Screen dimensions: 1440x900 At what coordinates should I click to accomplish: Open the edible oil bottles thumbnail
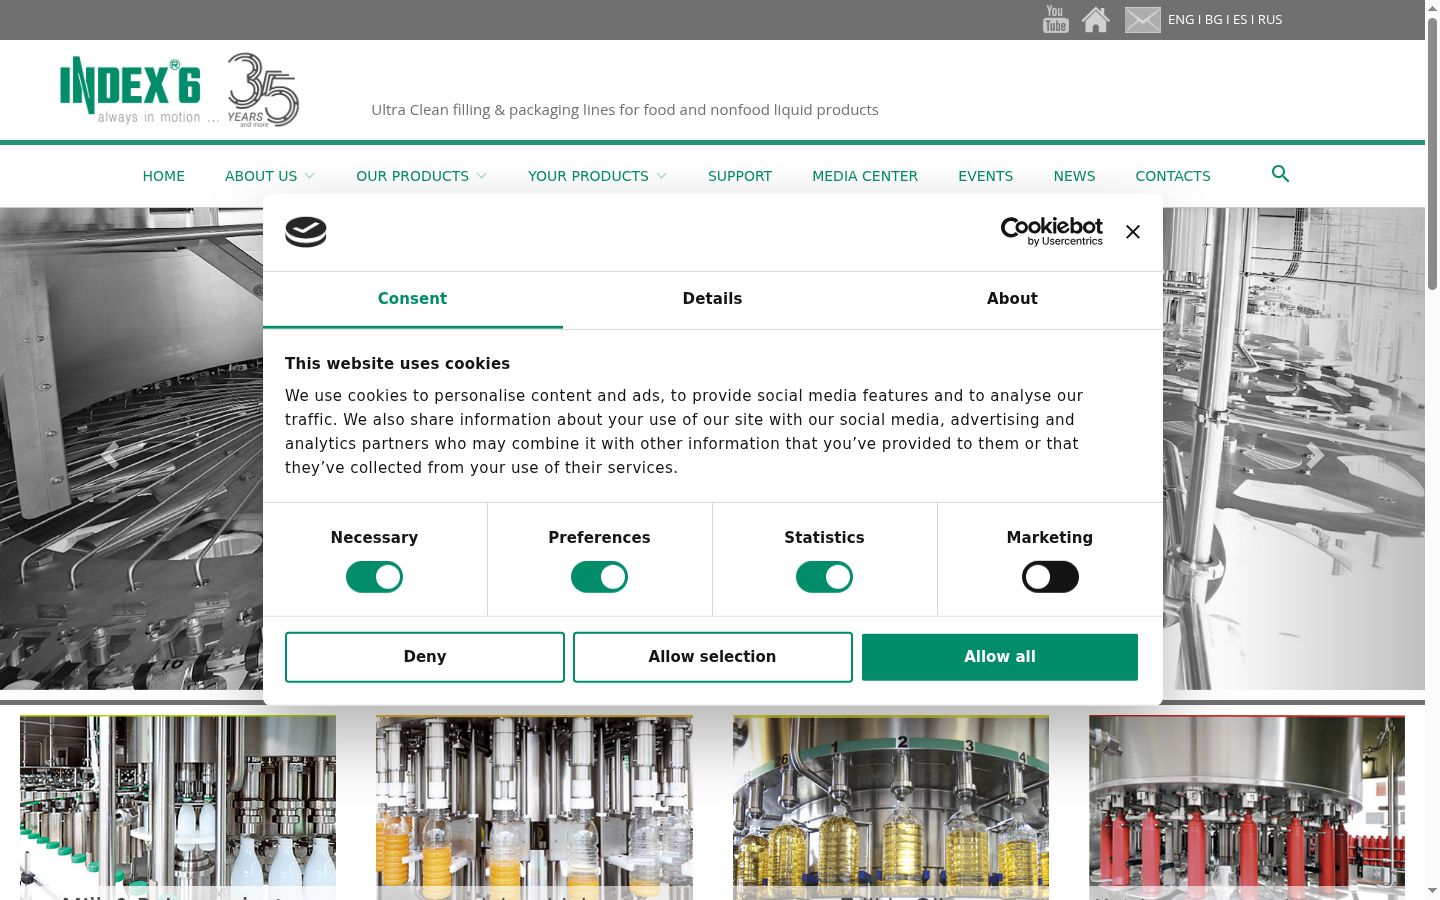(891, 806)
